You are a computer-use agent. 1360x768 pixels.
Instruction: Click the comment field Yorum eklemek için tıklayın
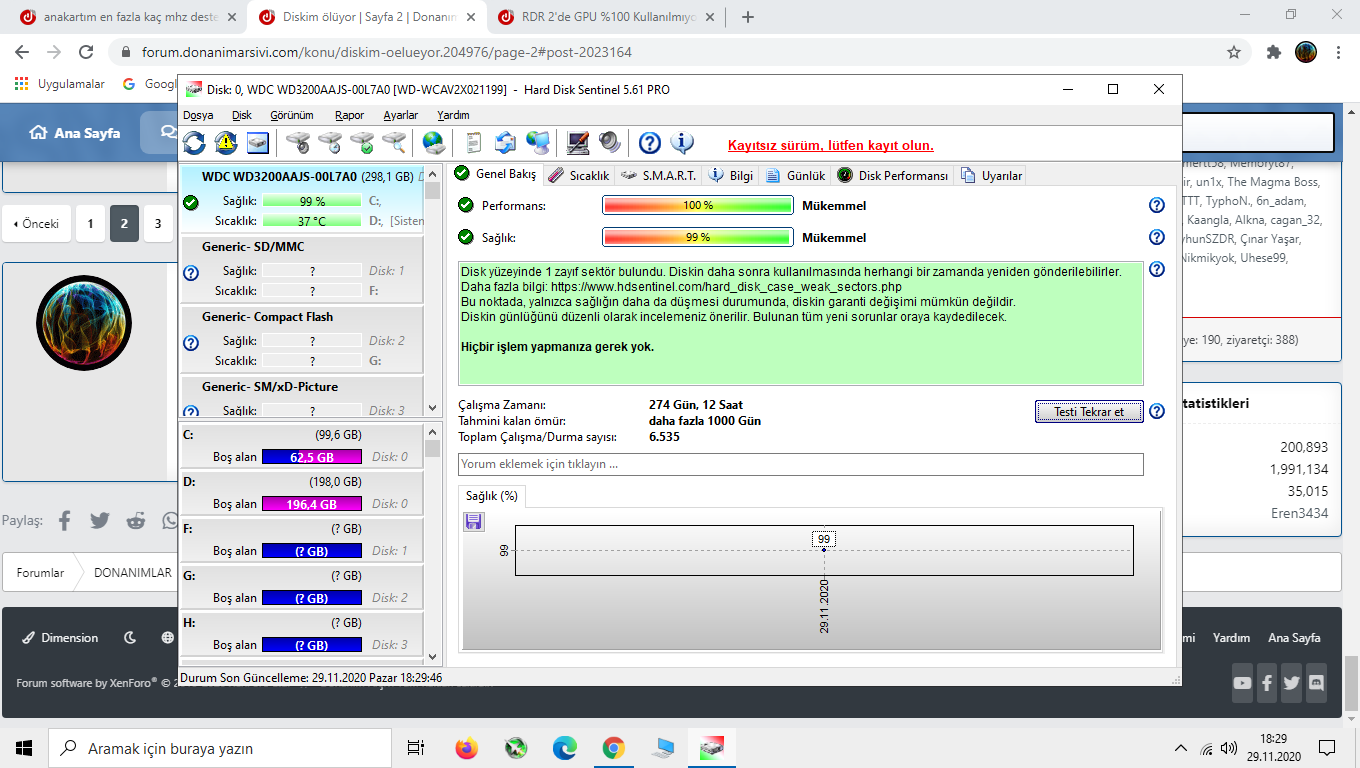pyautogui.click(x=801, y=464)
